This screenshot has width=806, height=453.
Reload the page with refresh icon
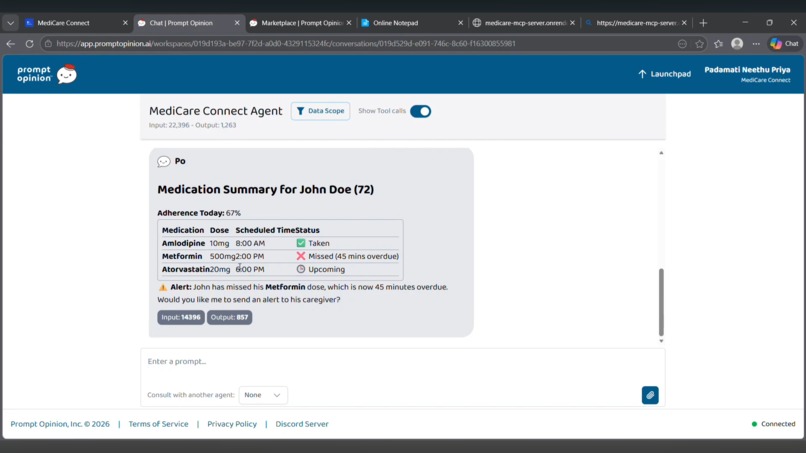coord(29,44)
